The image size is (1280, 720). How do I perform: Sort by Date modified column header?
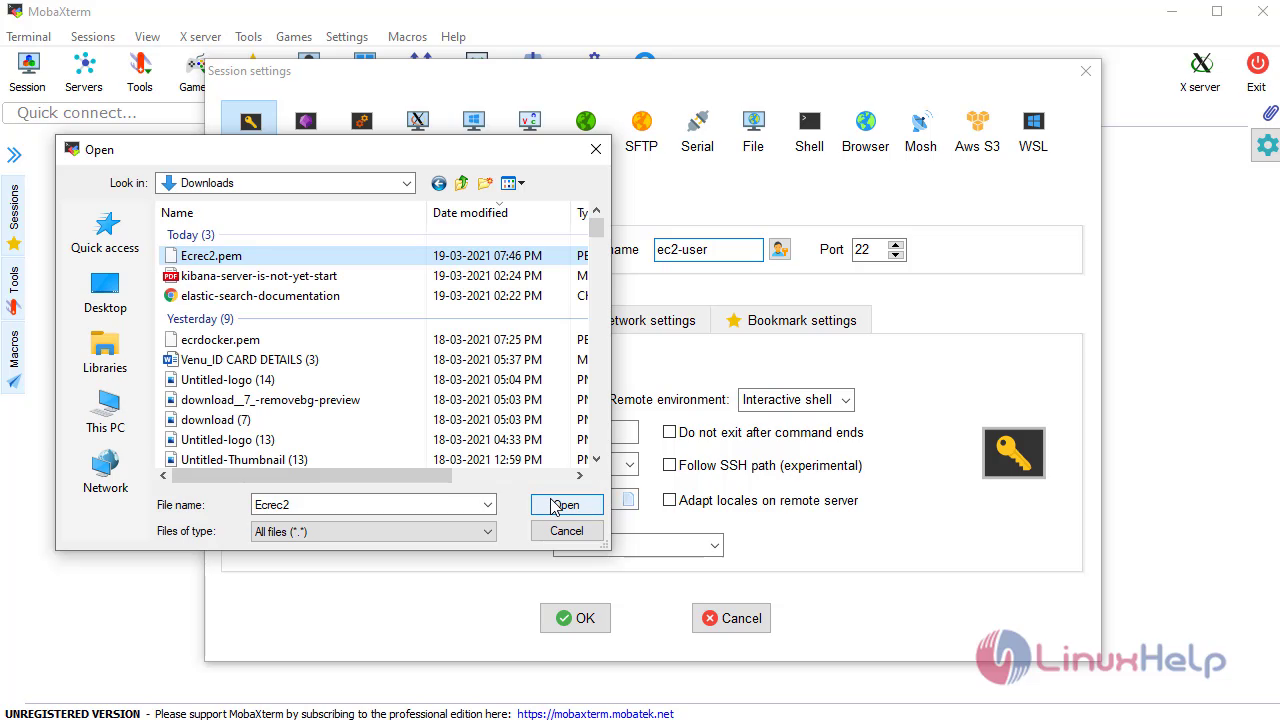click(498, 212)
